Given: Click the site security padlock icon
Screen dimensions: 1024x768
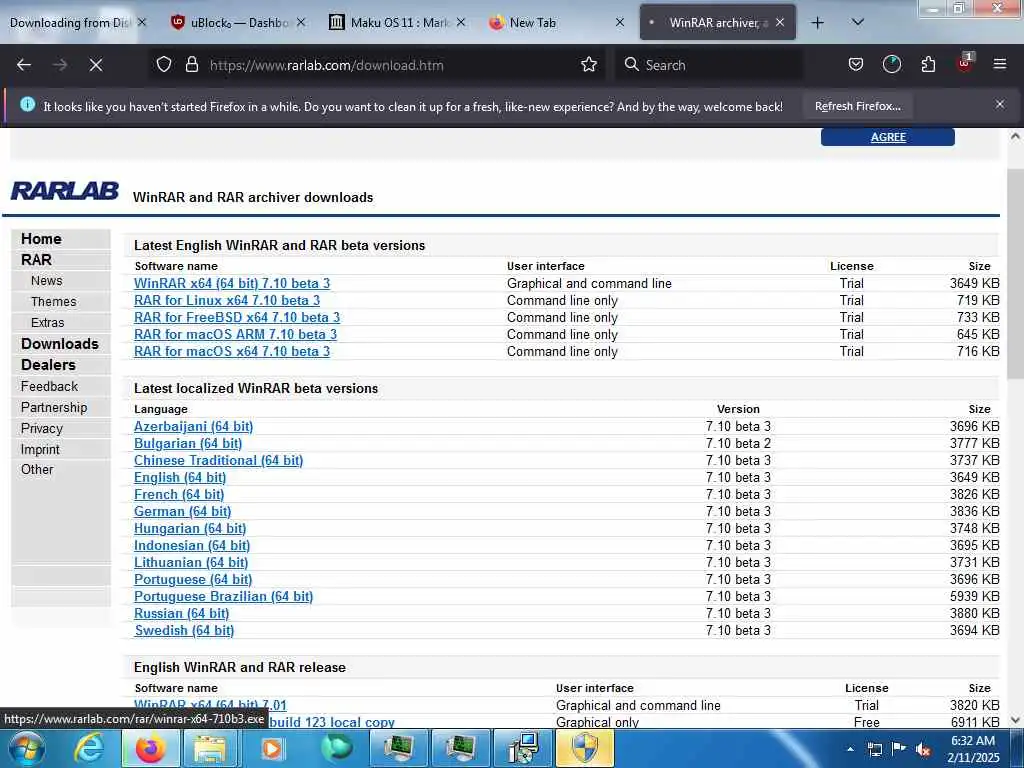Looking at the screenshot, I should [x=191, y=65].
